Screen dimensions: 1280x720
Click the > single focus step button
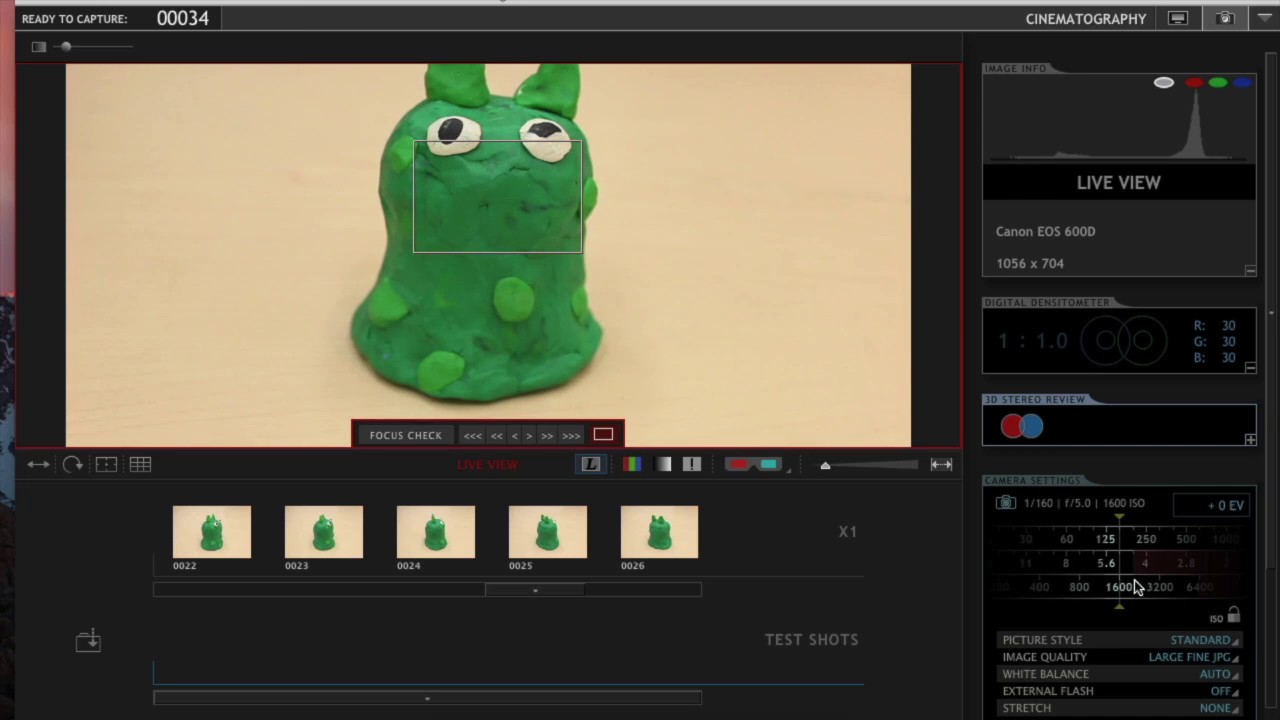(530, 435)
